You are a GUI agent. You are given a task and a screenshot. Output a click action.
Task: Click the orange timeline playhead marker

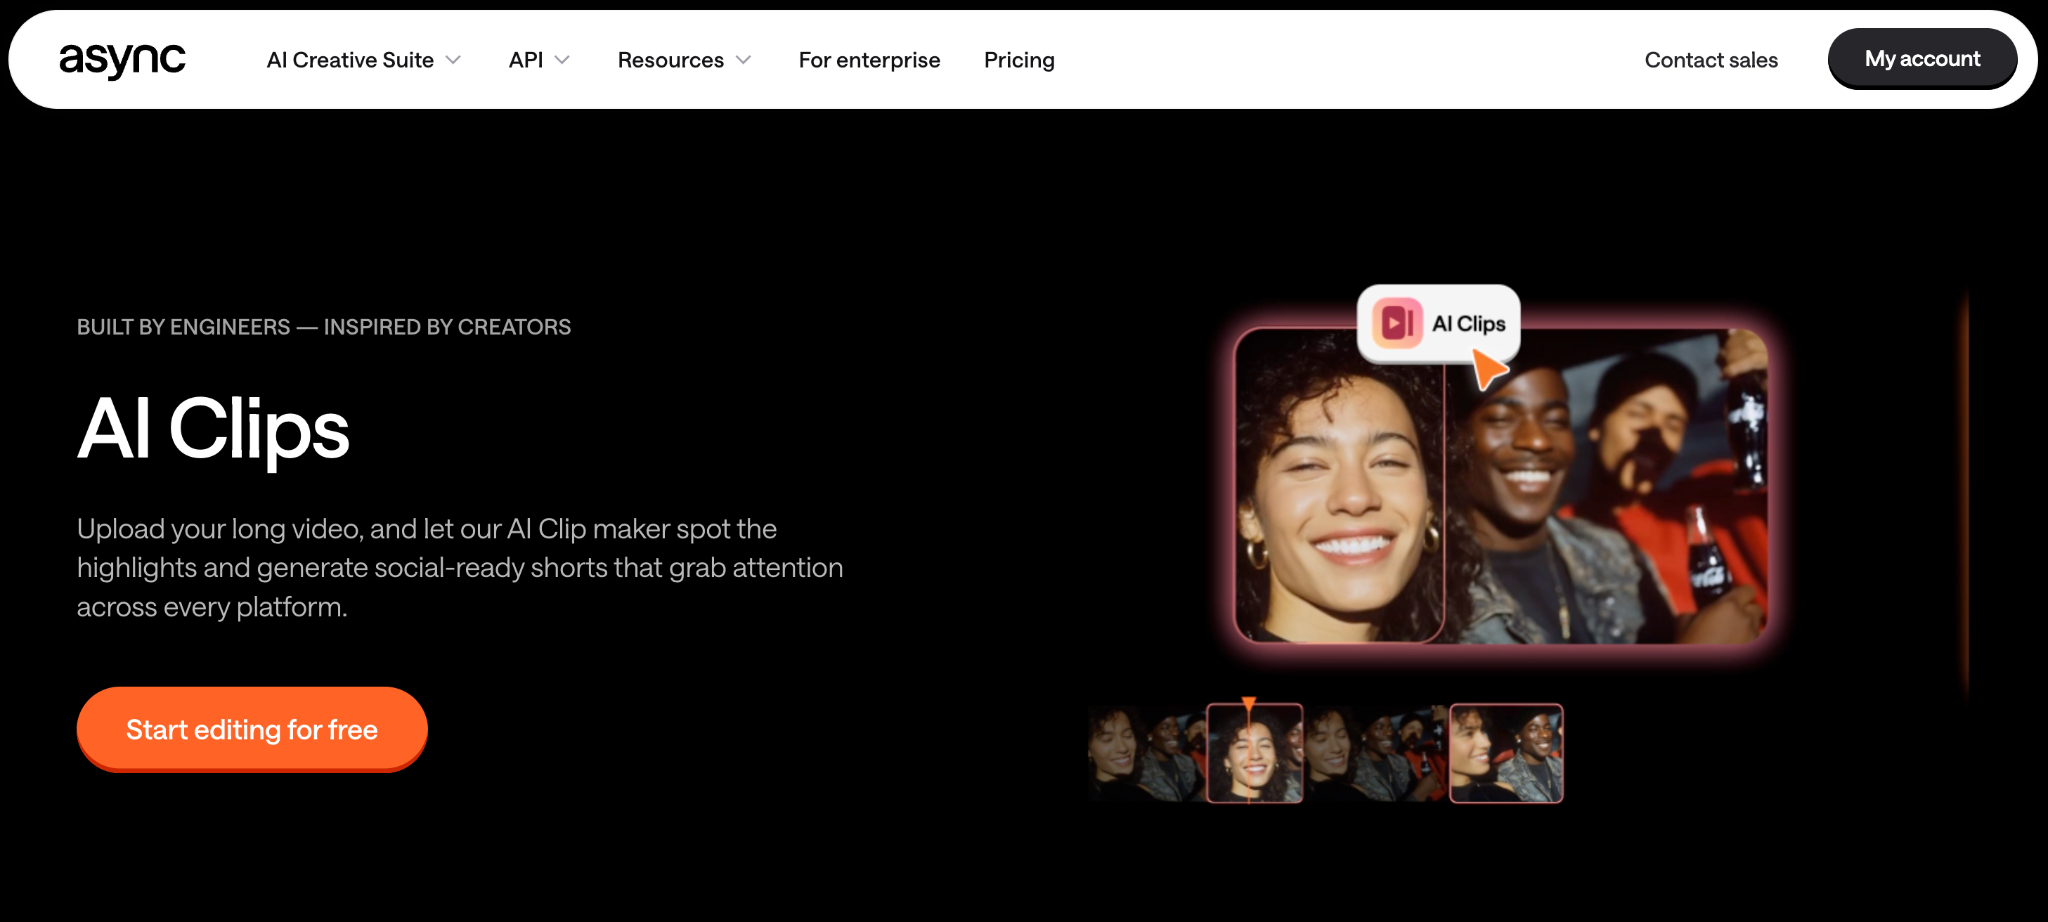(1248, 705)
